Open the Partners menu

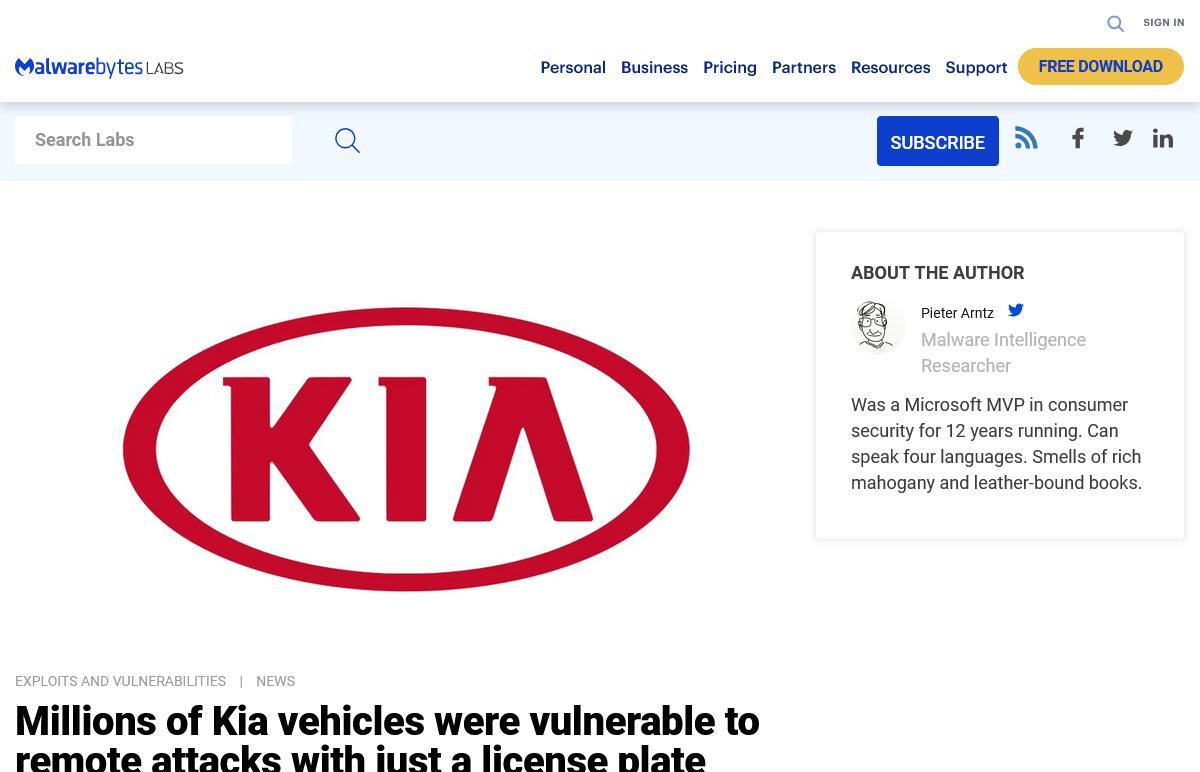point(804,67)
